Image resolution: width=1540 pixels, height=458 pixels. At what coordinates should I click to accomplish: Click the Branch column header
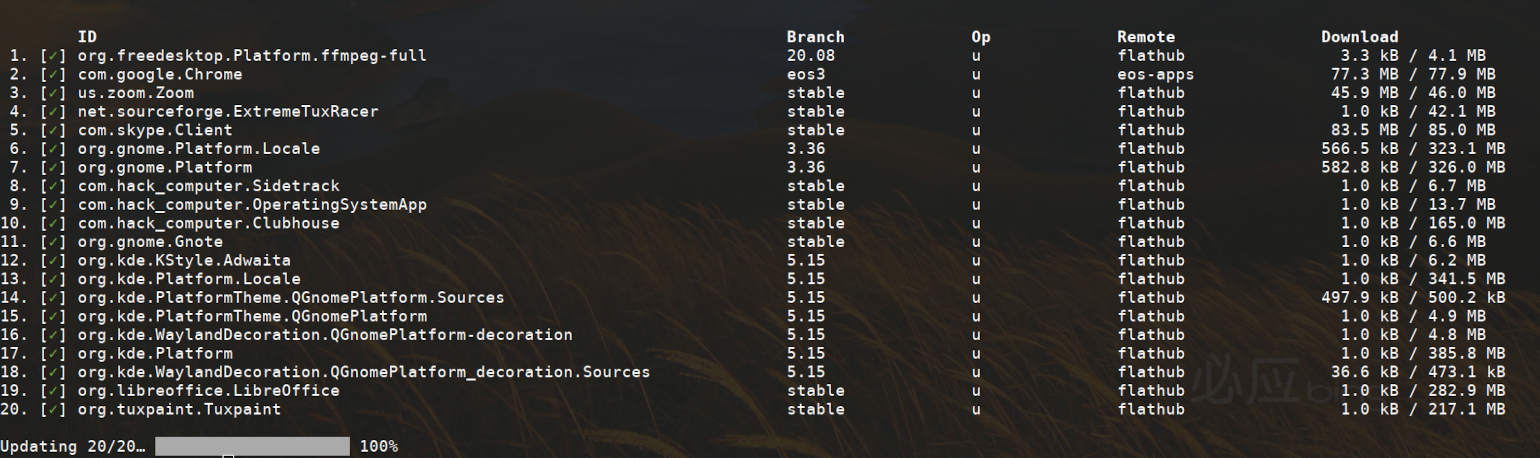click(x=815, y=37)
